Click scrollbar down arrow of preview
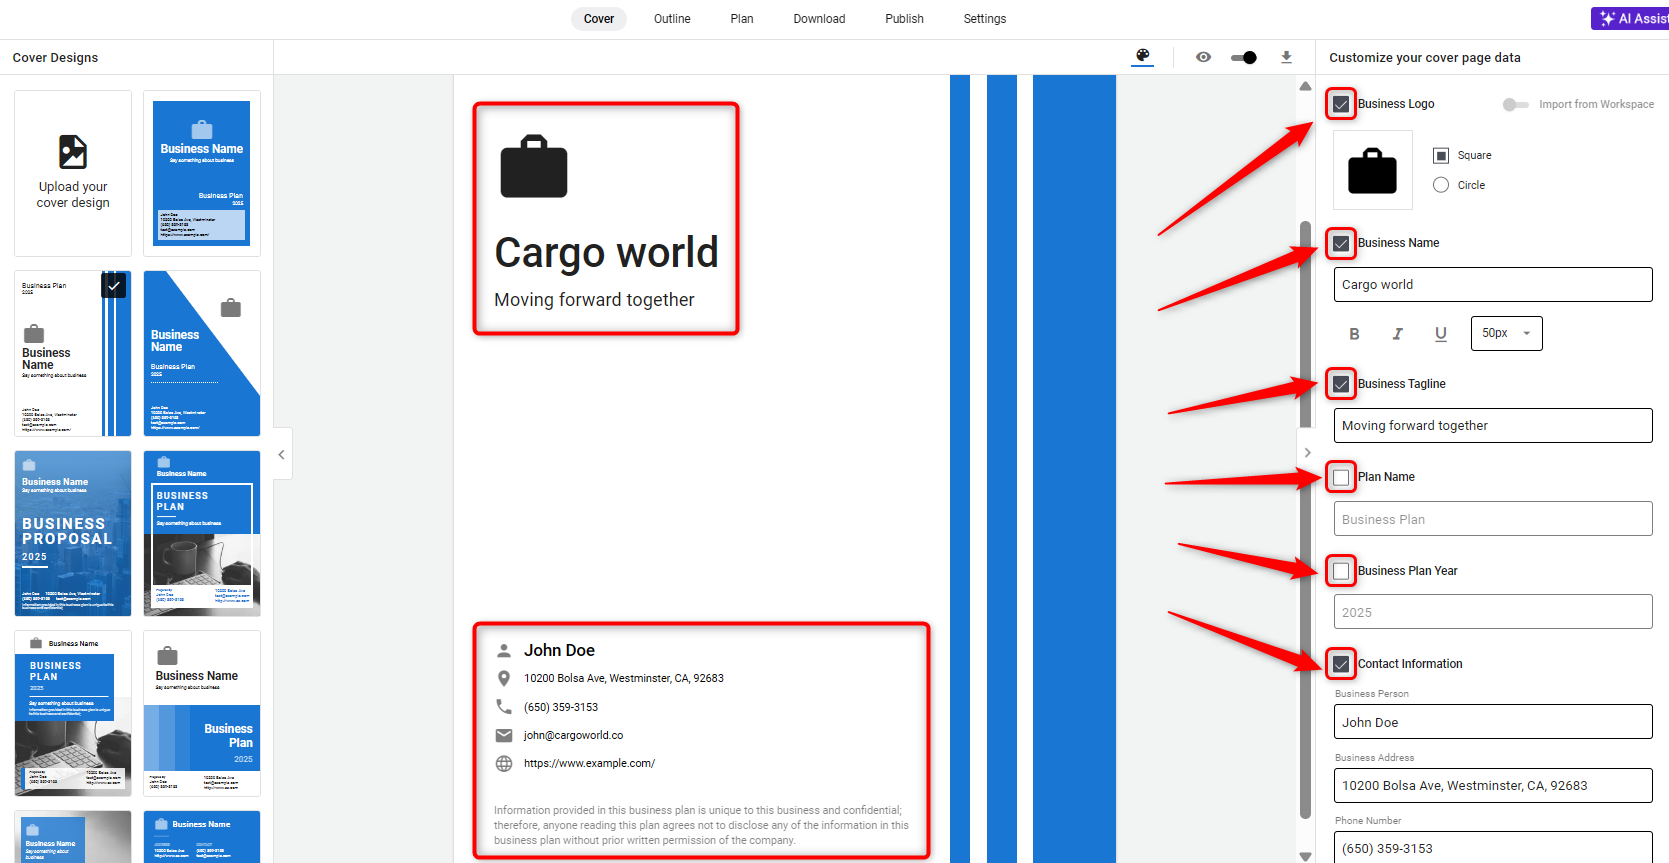This screenshot has height=863, width=1669. tap(1305, 856)
